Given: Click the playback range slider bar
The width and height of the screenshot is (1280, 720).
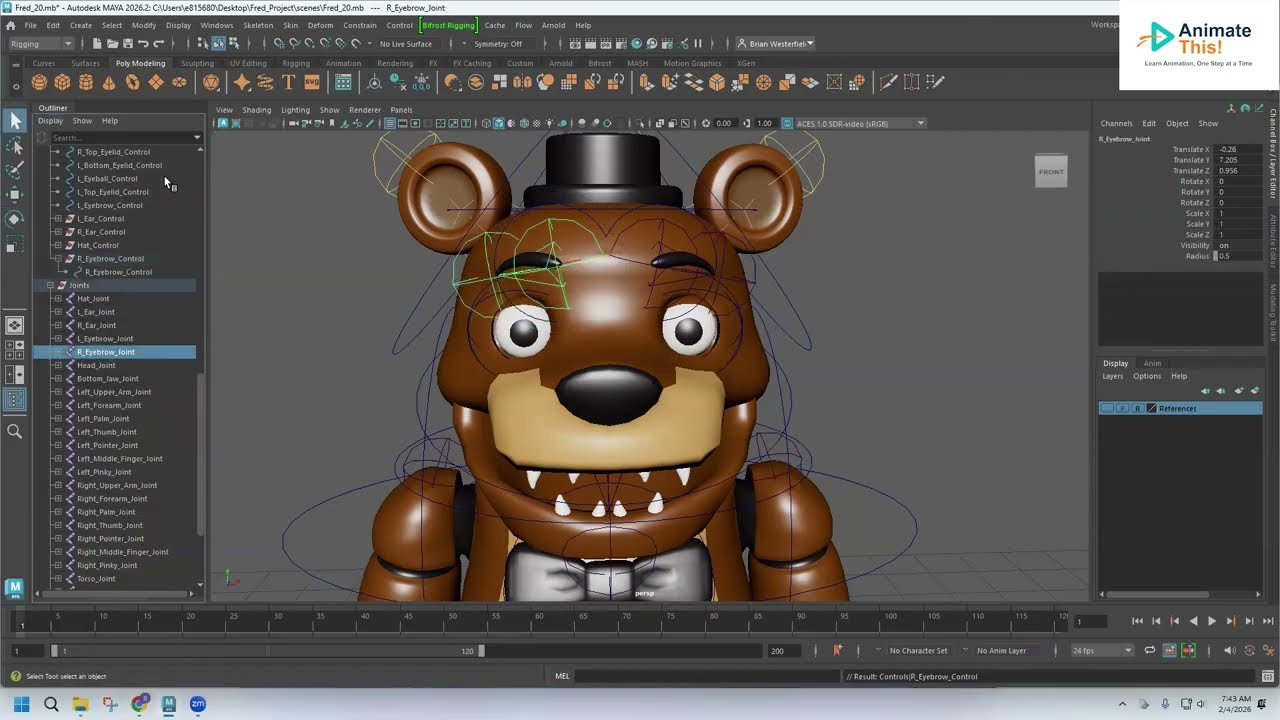Looking at the screenshot, I should pyautogui.click(x=268, y=650).
